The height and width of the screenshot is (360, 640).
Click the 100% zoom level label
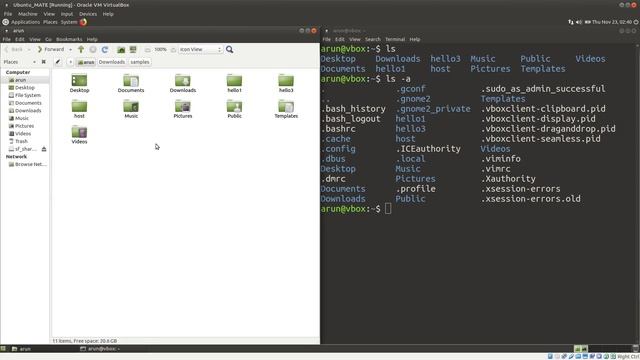160,49
